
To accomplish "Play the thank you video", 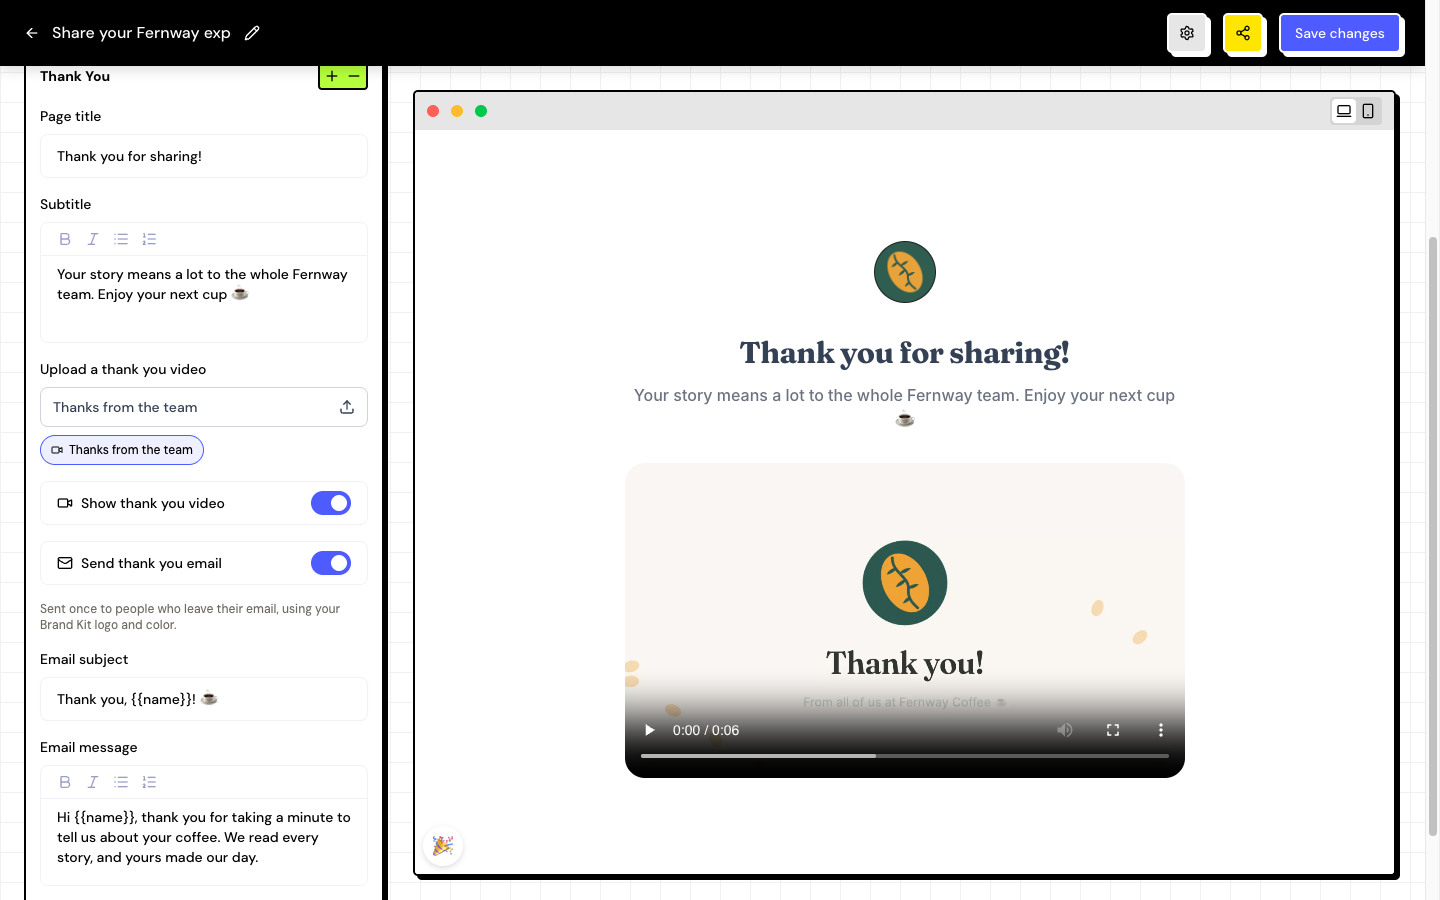I will click(x=649, y=730).
